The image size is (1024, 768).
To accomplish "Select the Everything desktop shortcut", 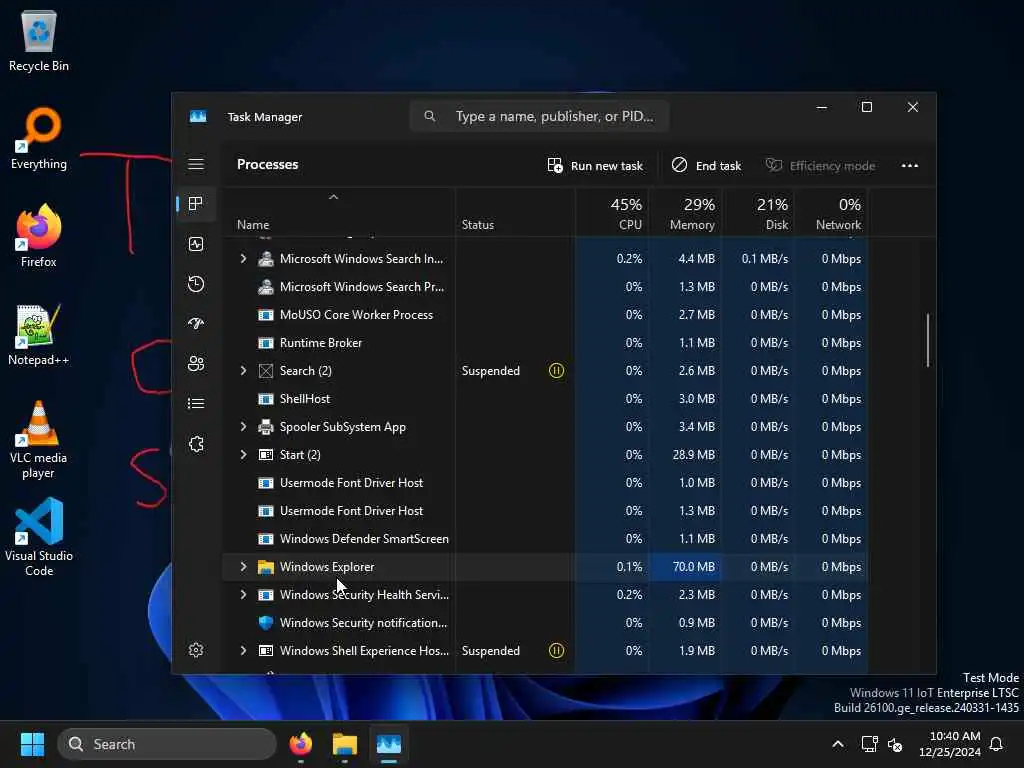I will [39, 138].
